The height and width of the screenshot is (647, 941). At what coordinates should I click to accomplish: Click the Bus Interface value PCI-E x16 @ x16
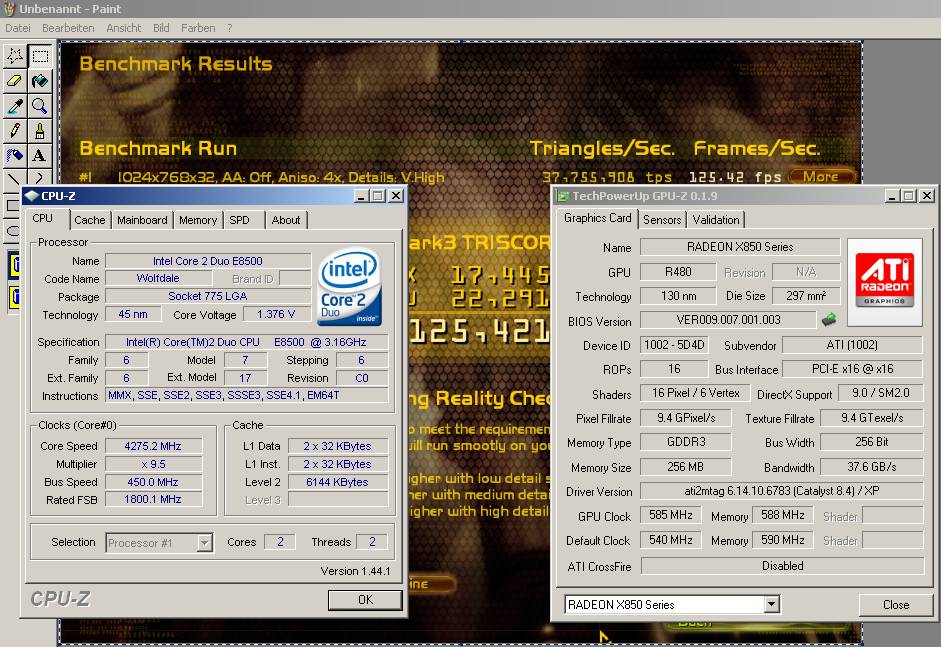coord(853,369)
